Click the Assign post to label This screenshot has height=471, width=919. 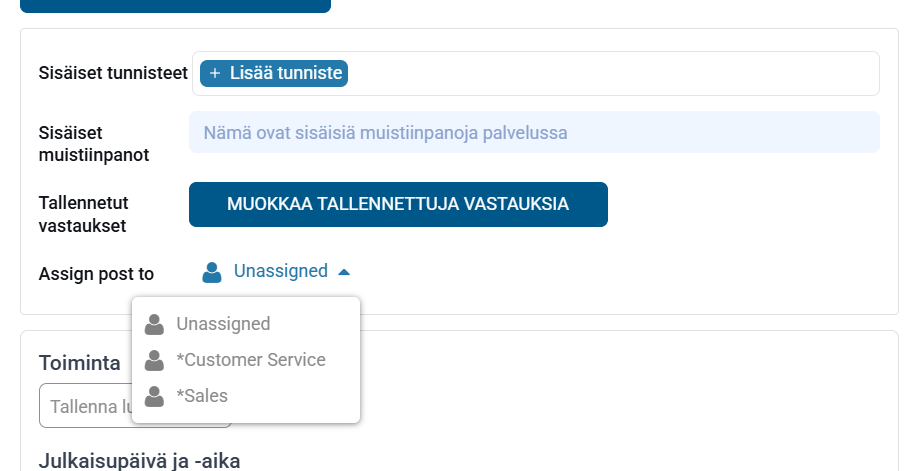tap(96, 273)
